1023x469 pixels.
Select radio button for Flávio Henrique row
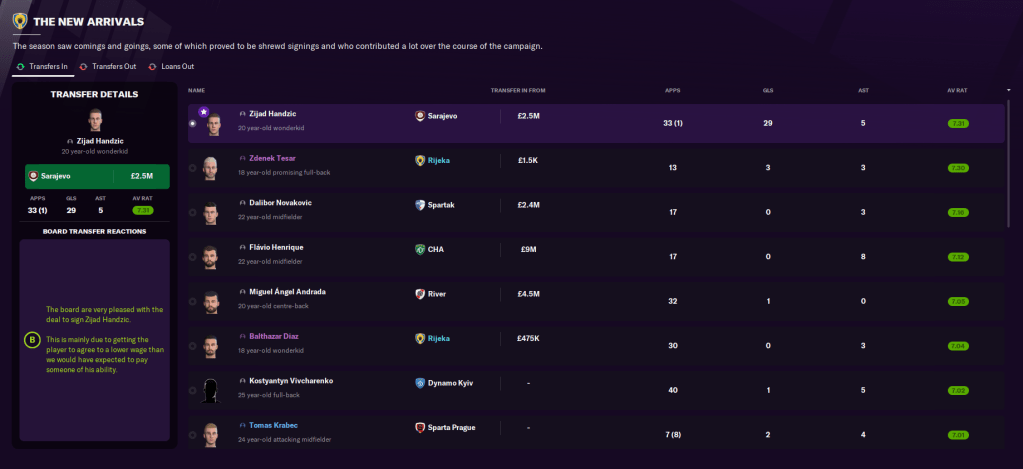(192, 257)
